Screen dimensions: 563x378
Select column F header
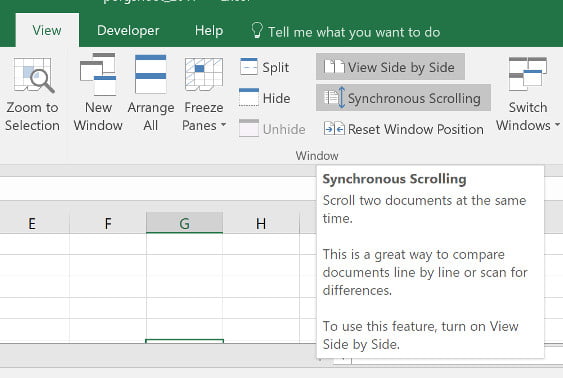108,223
